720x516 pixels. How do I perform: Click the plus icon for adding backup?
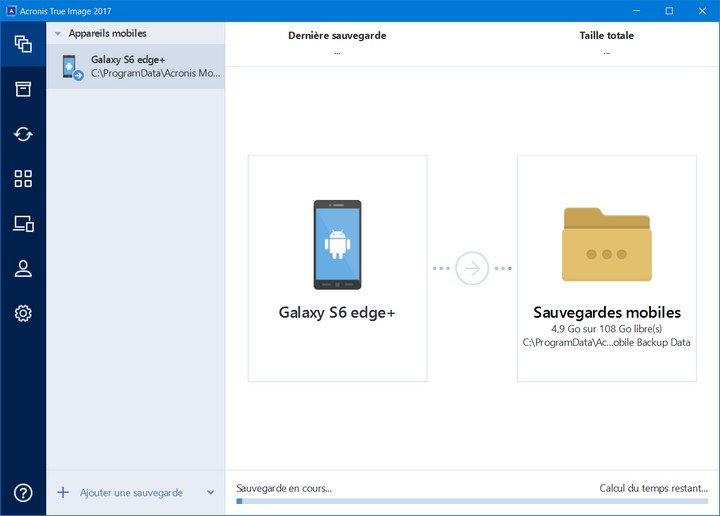tap(63, 493)
